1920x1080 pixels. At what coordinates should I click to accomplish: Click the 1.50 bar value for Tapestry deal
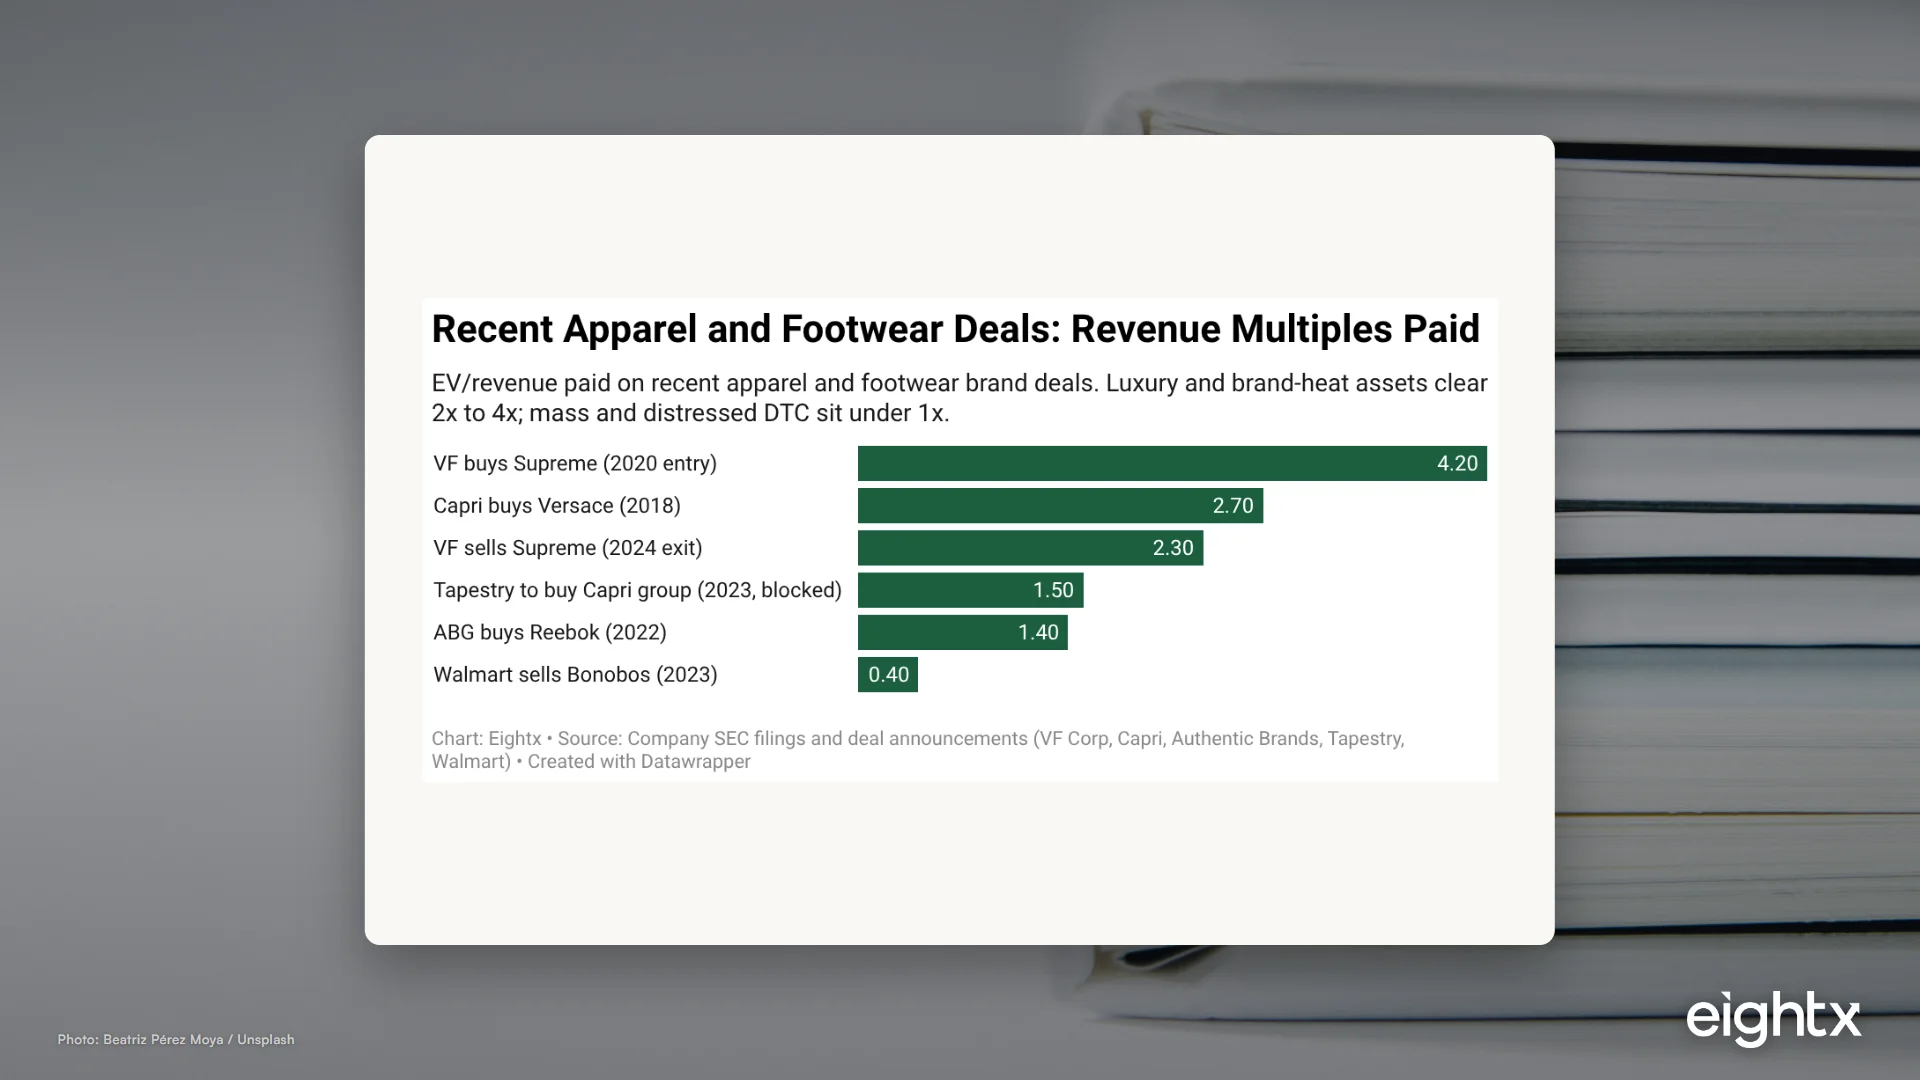(1053, 590)
